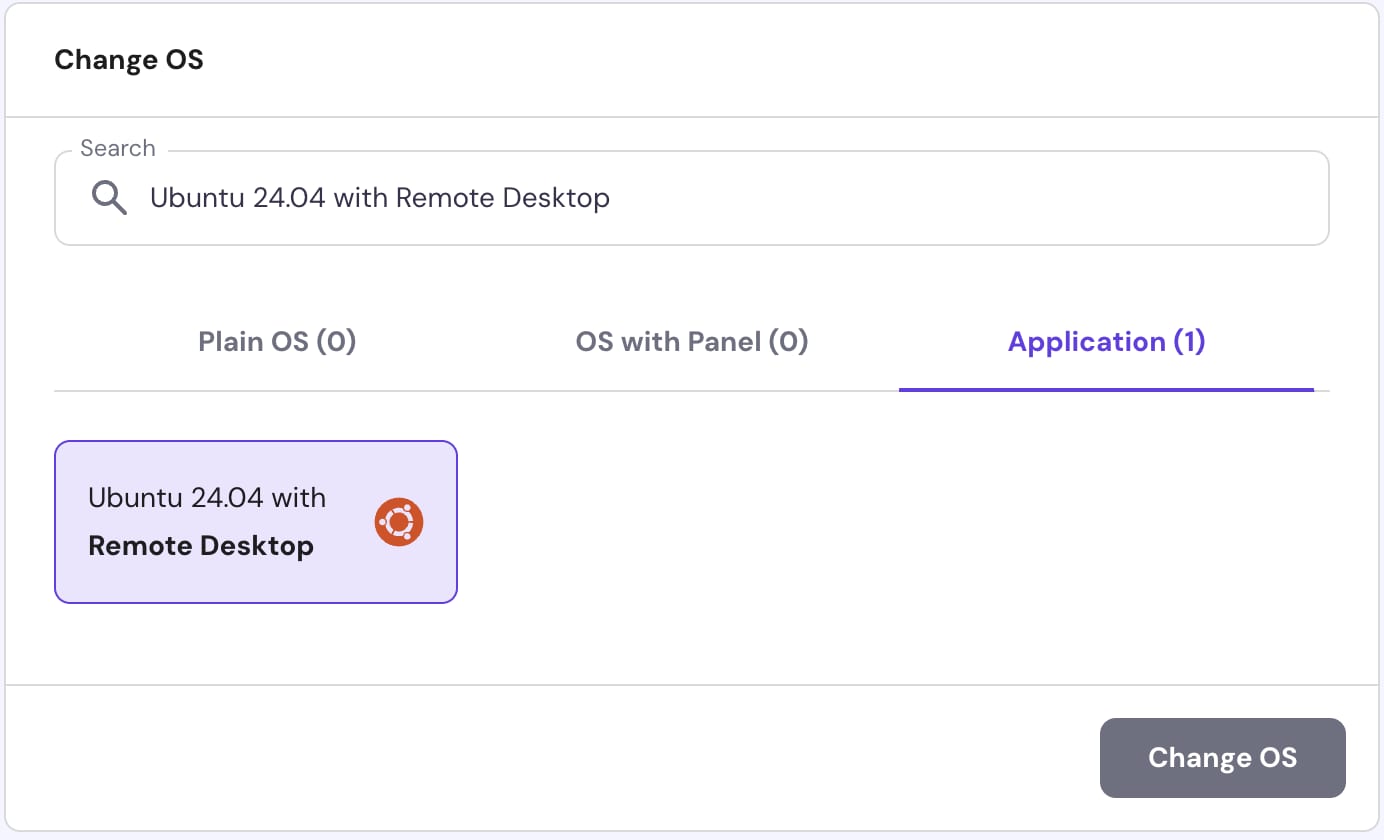Image resolution: width=1384 pixels, height=840 pixels.
Task: Click the Change OS dialog title
Action: point(129,59)
